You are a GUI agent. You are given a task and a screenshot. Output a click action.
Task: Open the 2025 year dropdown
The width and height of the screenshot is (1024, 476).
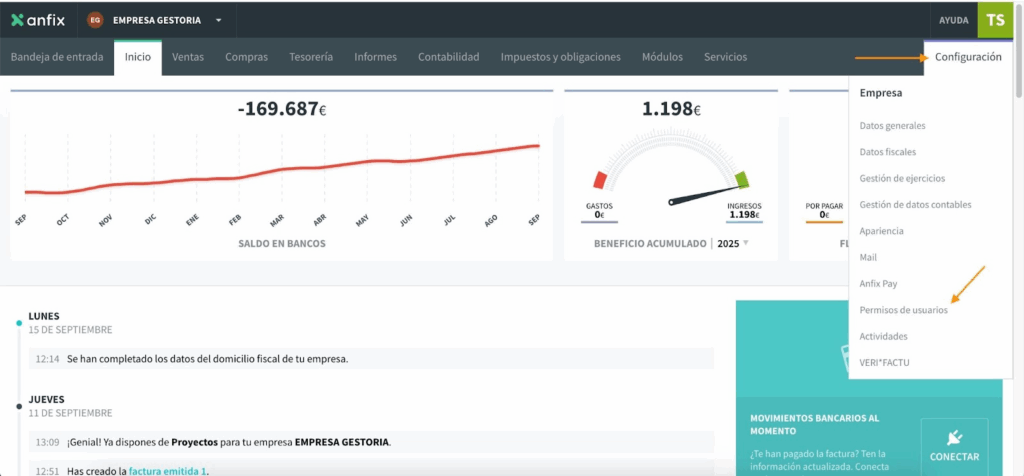point(735,243)
